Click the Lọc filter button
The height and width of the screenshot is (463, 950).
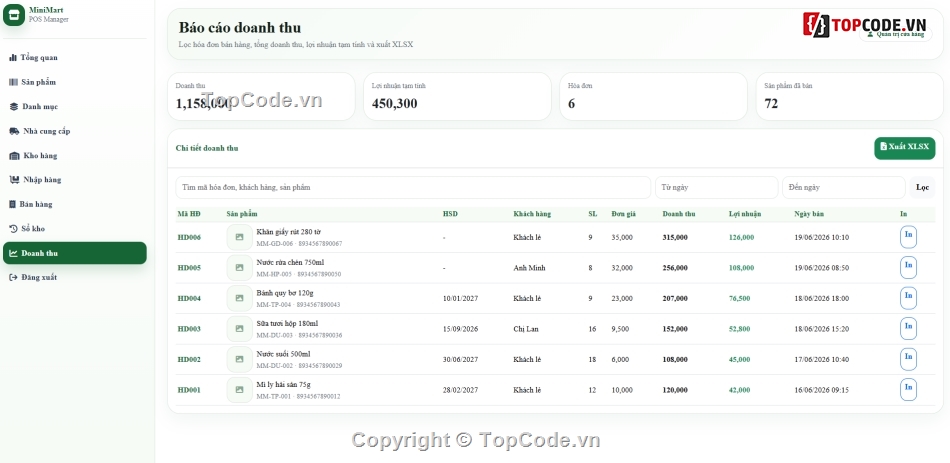pyautogui.click(x=922, y=187)
